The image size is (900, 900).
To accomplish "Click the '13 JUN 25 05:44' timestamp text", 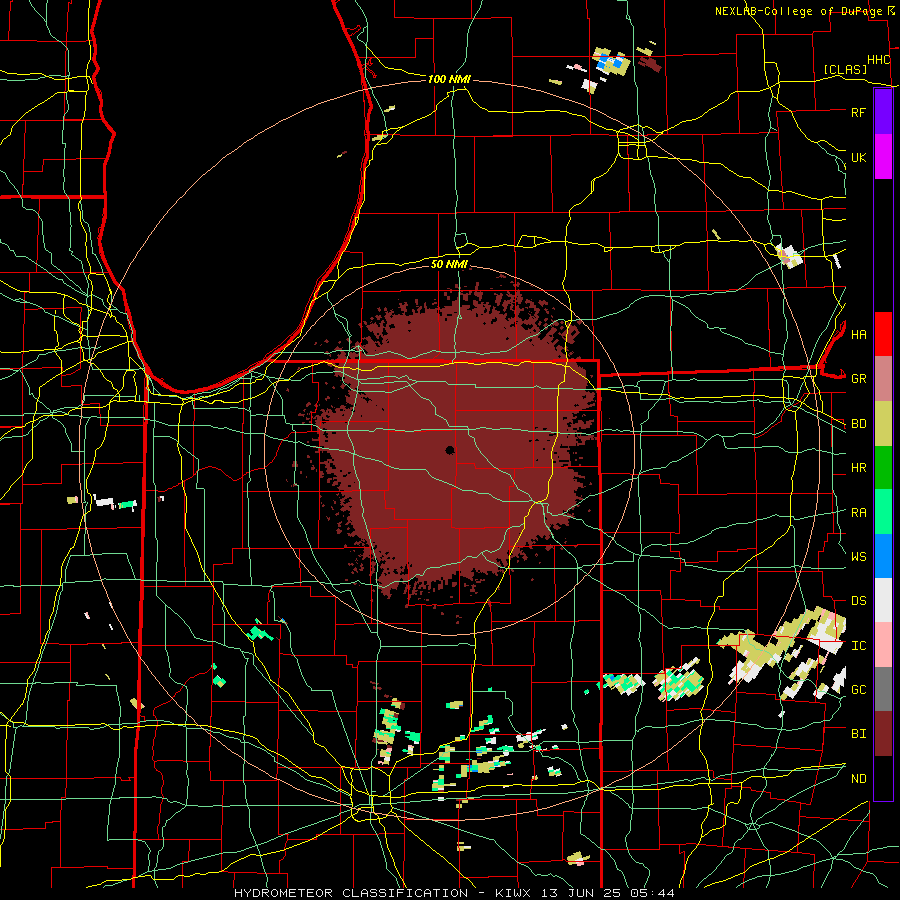I will pyautogui.click(x=610, y=893).
